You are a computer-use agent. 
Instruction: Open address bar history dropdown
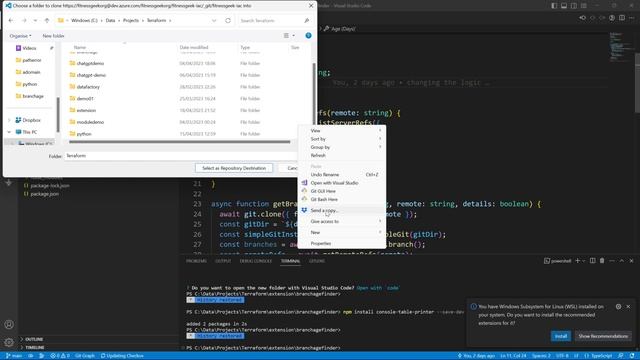coord(214,20)
